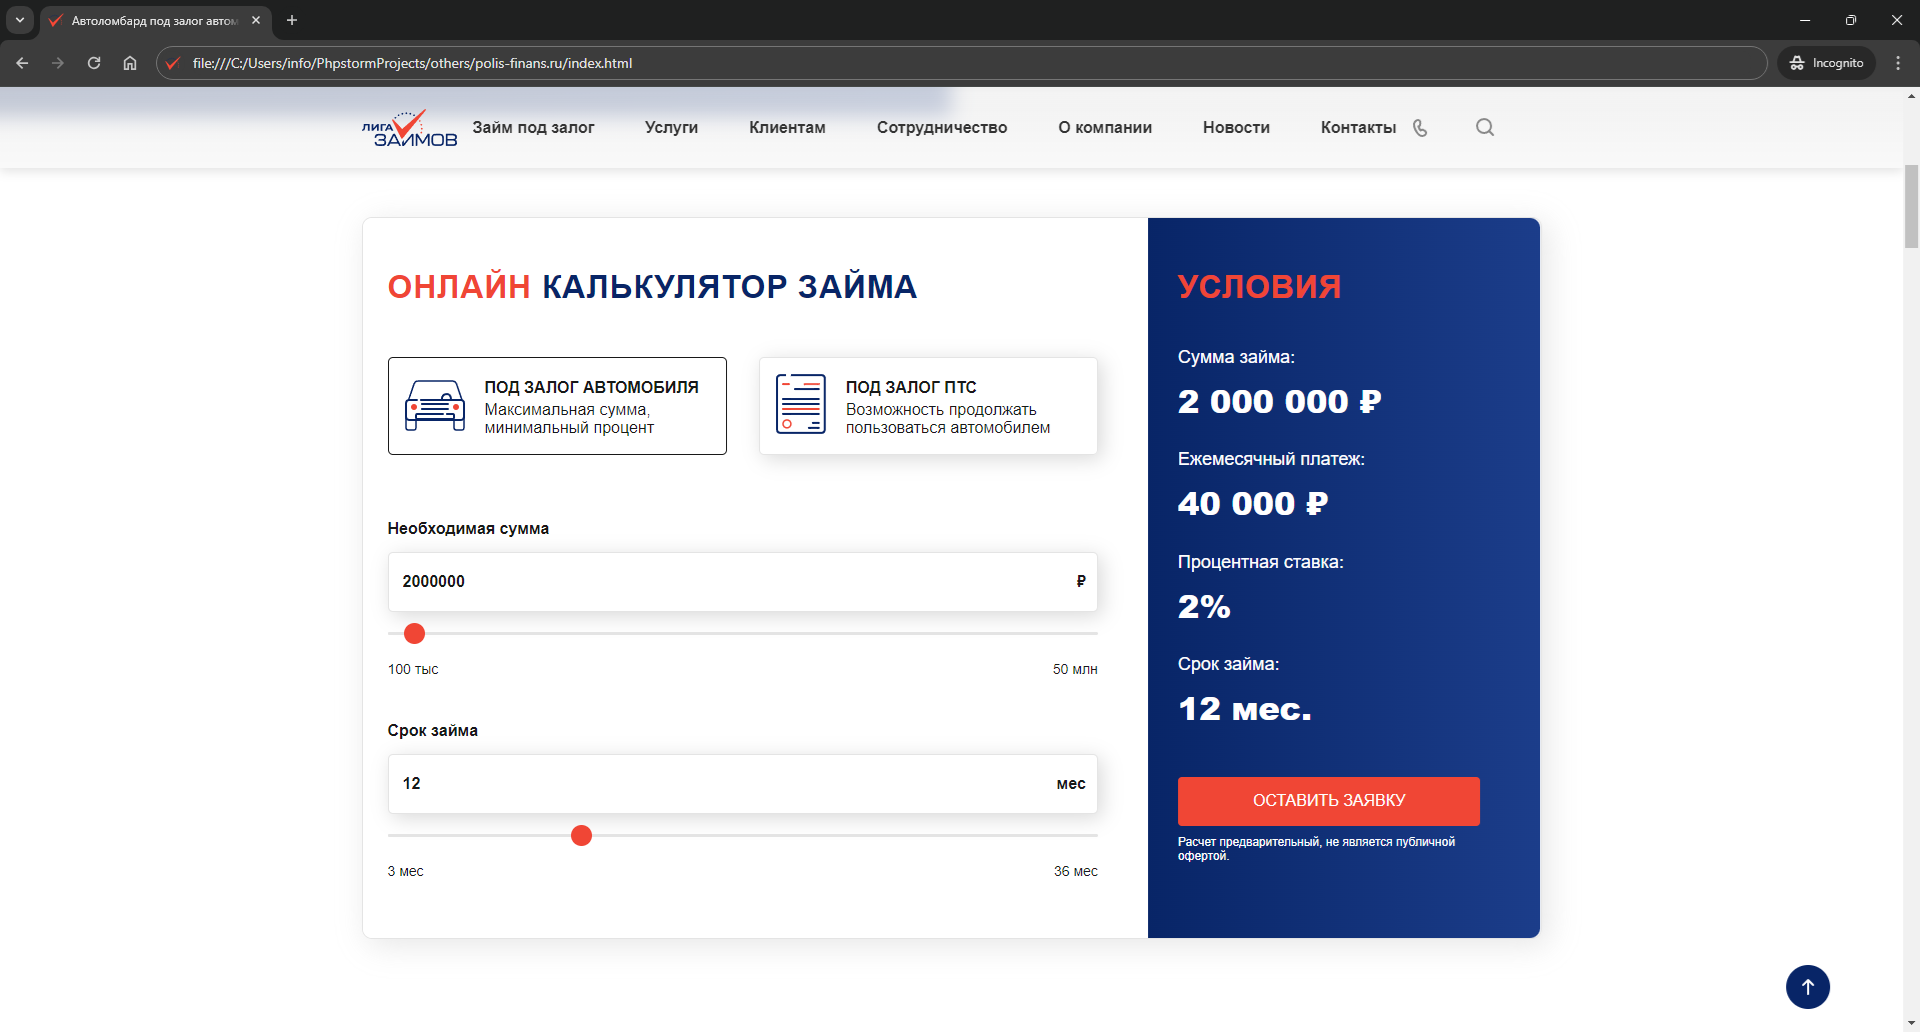1920x1032 pixels.
Task: Open the browser three-dot menu
Action: pyautogui.click(x=1898, y=63)
